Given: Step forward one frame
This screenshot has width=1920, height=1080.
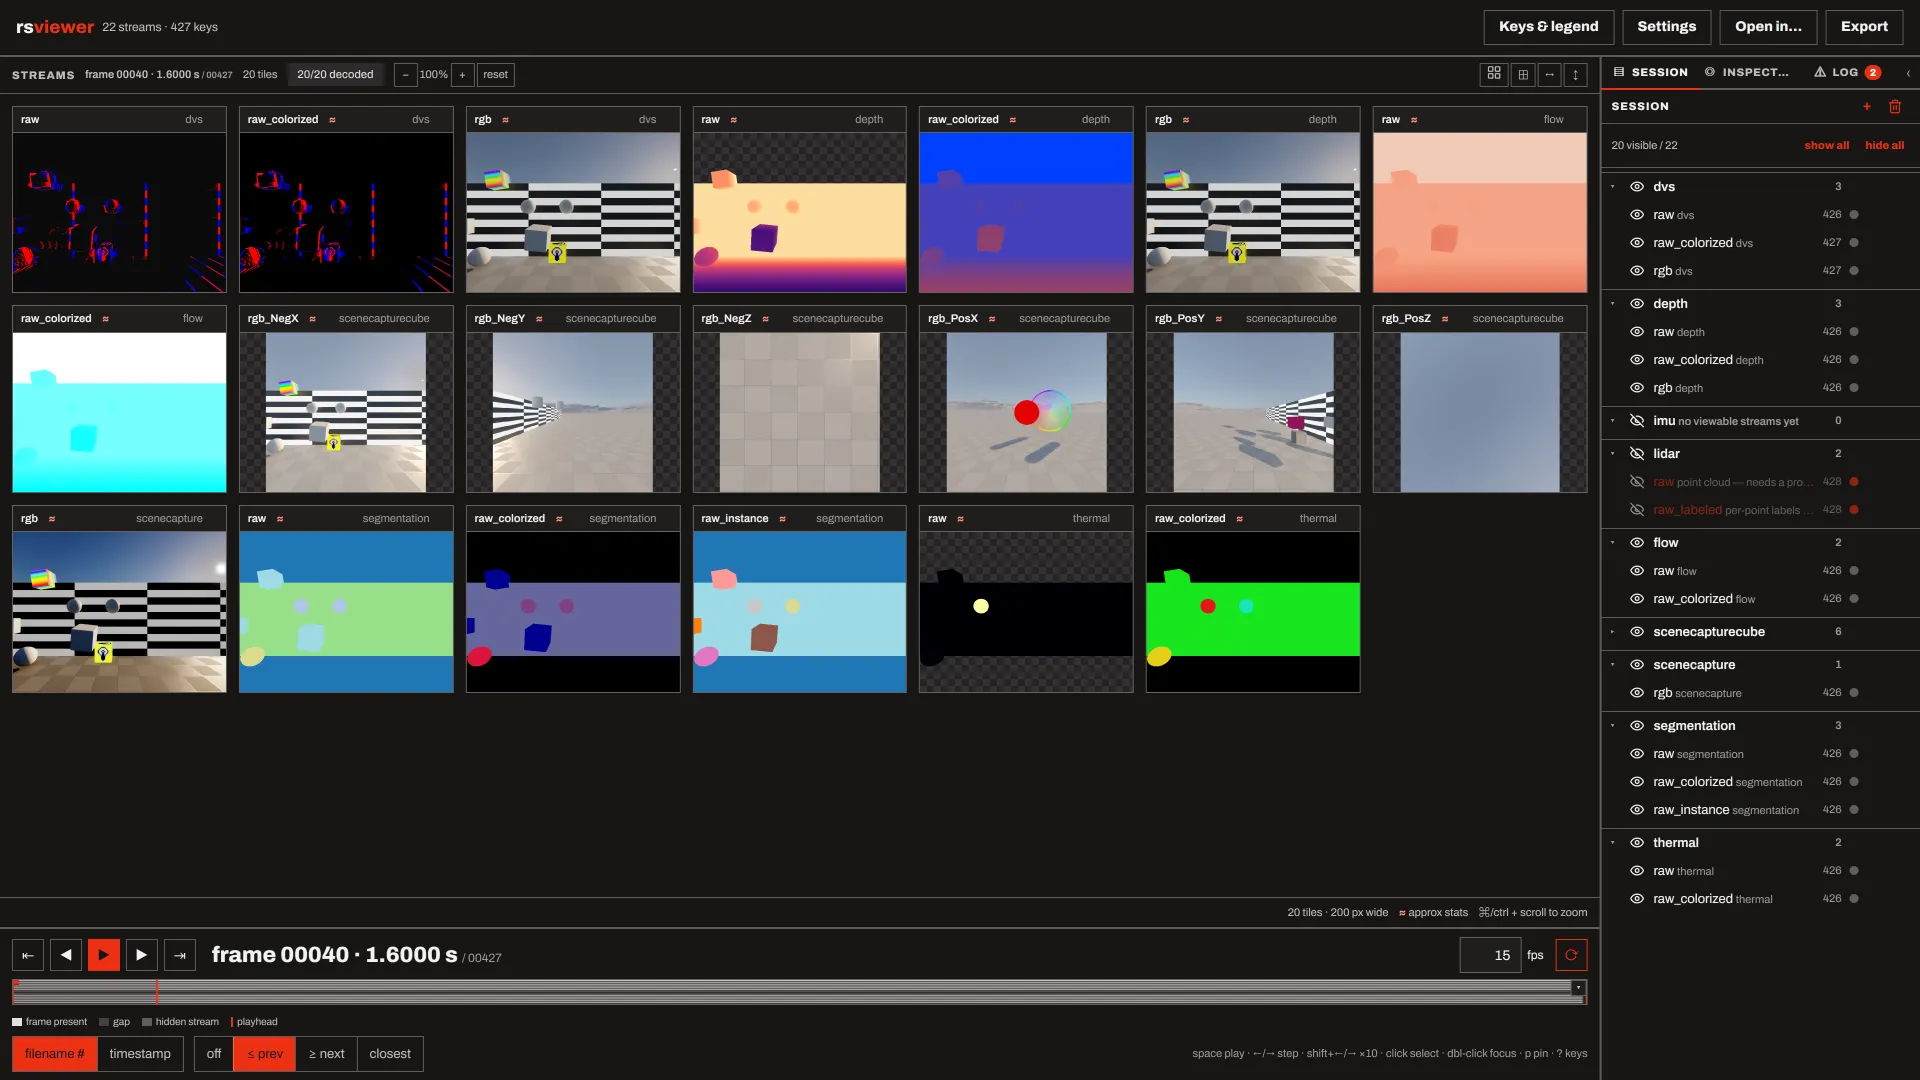Looking at the screenshot, I should coord(142,955).
